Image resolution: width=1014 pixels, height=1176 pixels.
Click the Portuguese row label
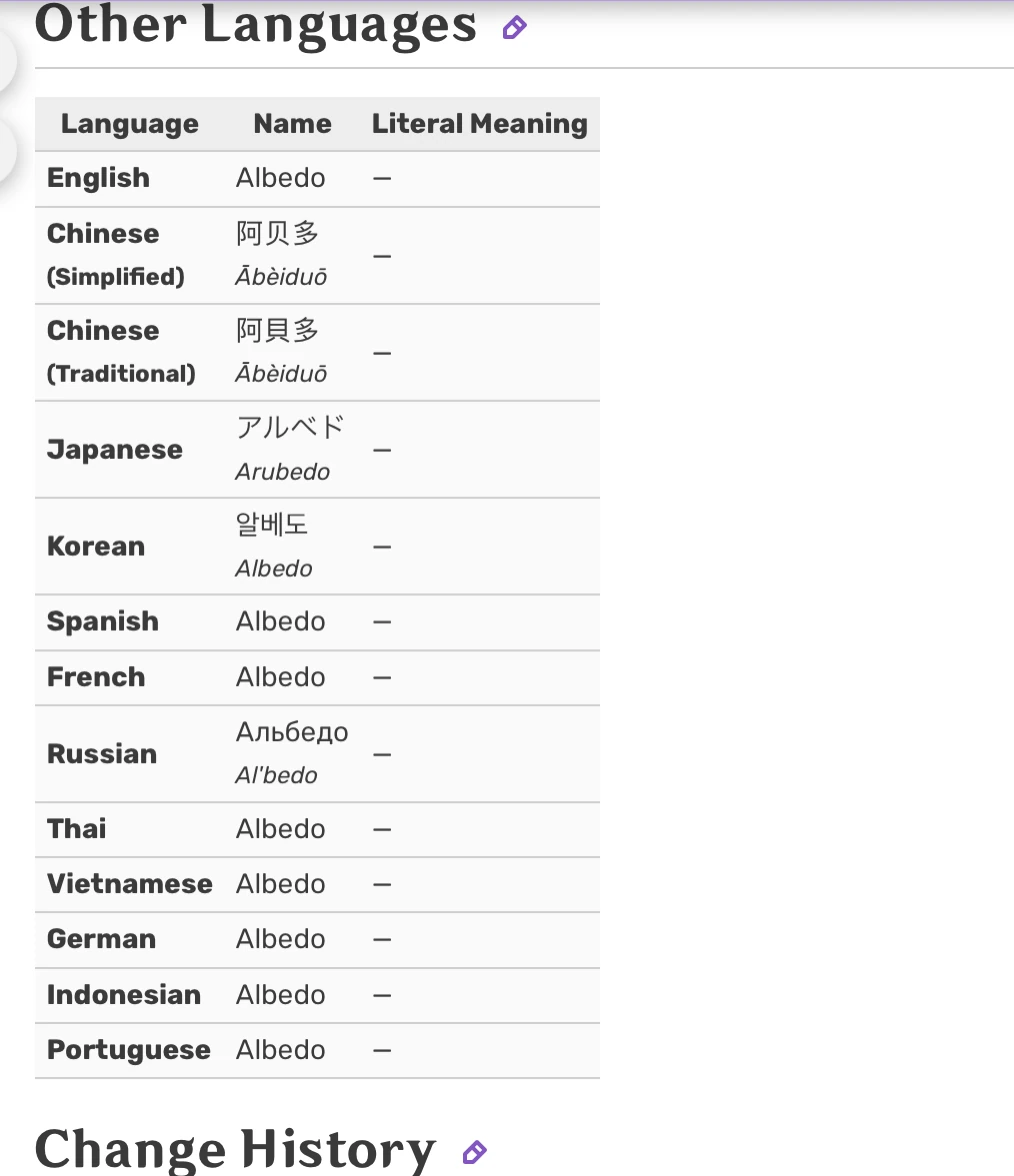[x=129, y=1051]
